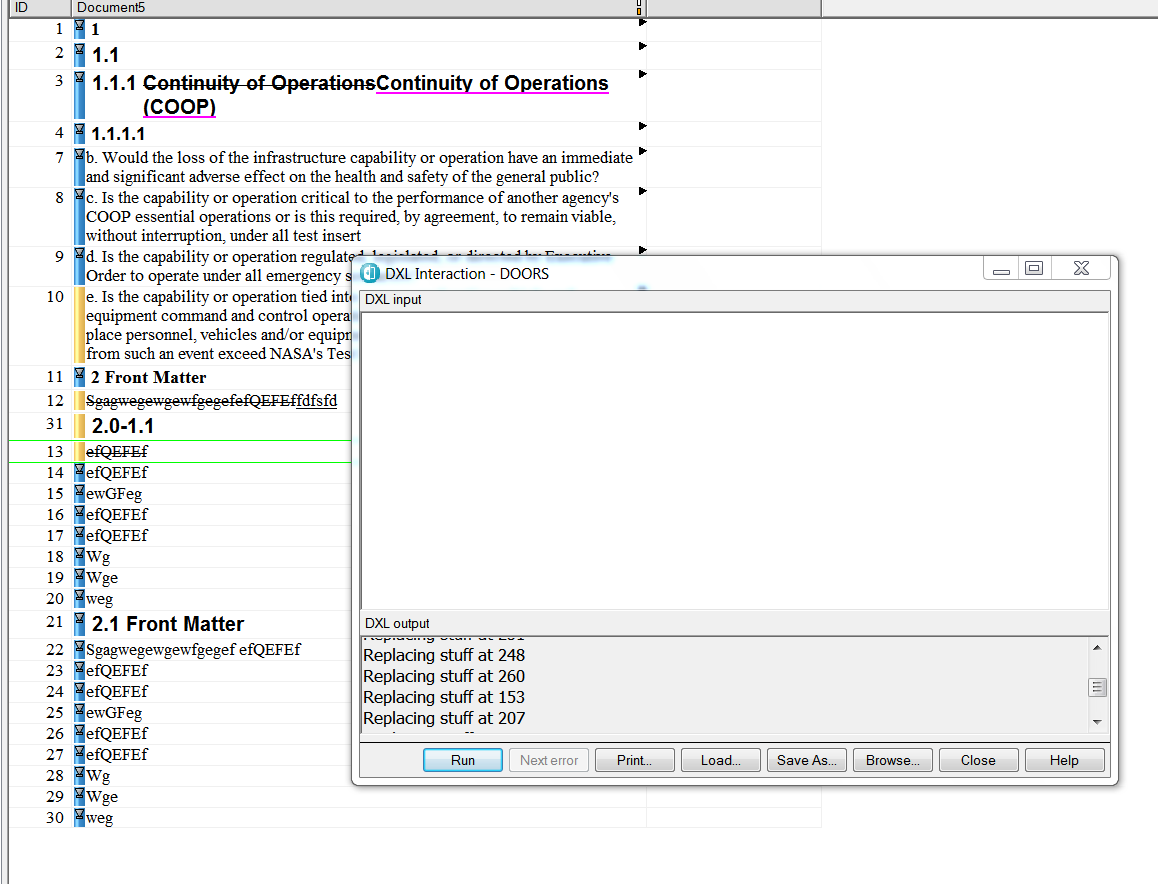Open the link arrow on 'Continuity of Operations' row
1158x884 pixels.
pyautogui.click(x=642, y=74)
